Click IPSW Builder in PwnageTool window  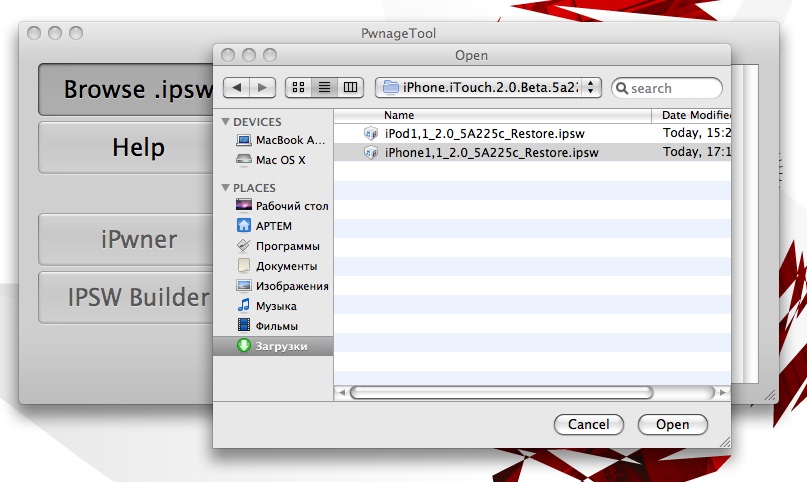point(126,297)
